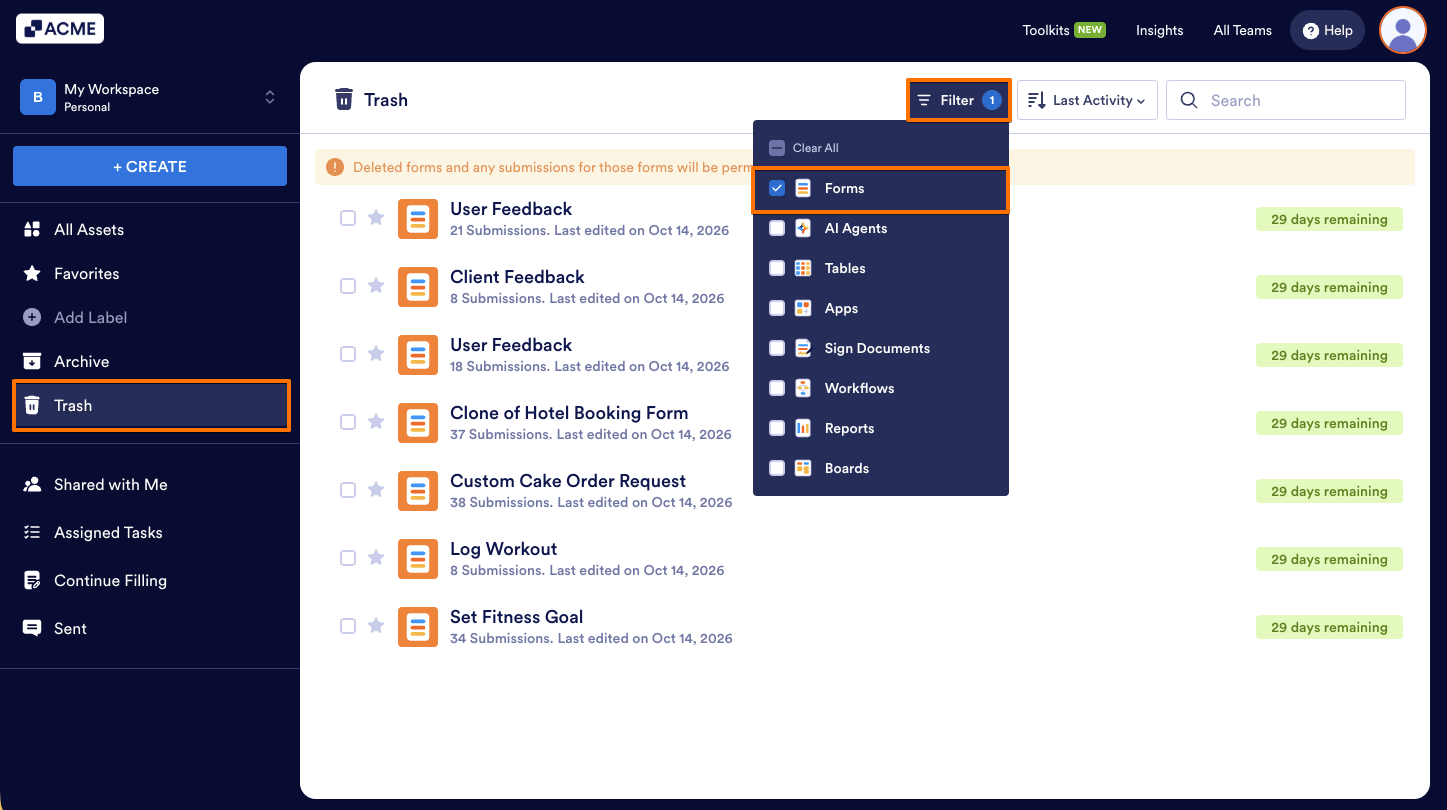Open the Help button
Screen dimensions: 1447x810
click(x=1327, y=30)
